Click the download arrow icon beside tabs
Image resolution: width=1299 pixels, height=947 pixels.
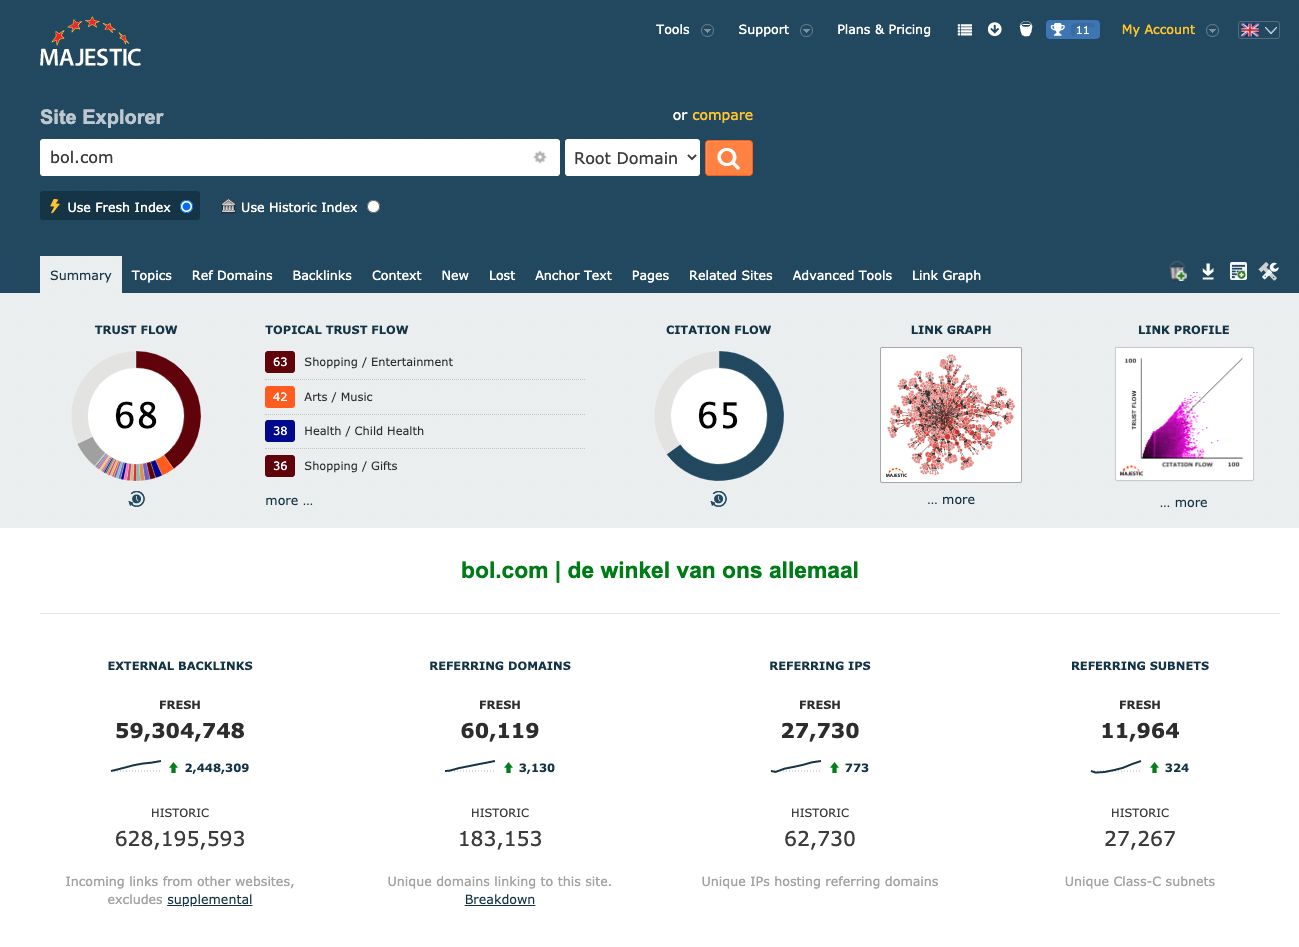[x=1208, y=272]
